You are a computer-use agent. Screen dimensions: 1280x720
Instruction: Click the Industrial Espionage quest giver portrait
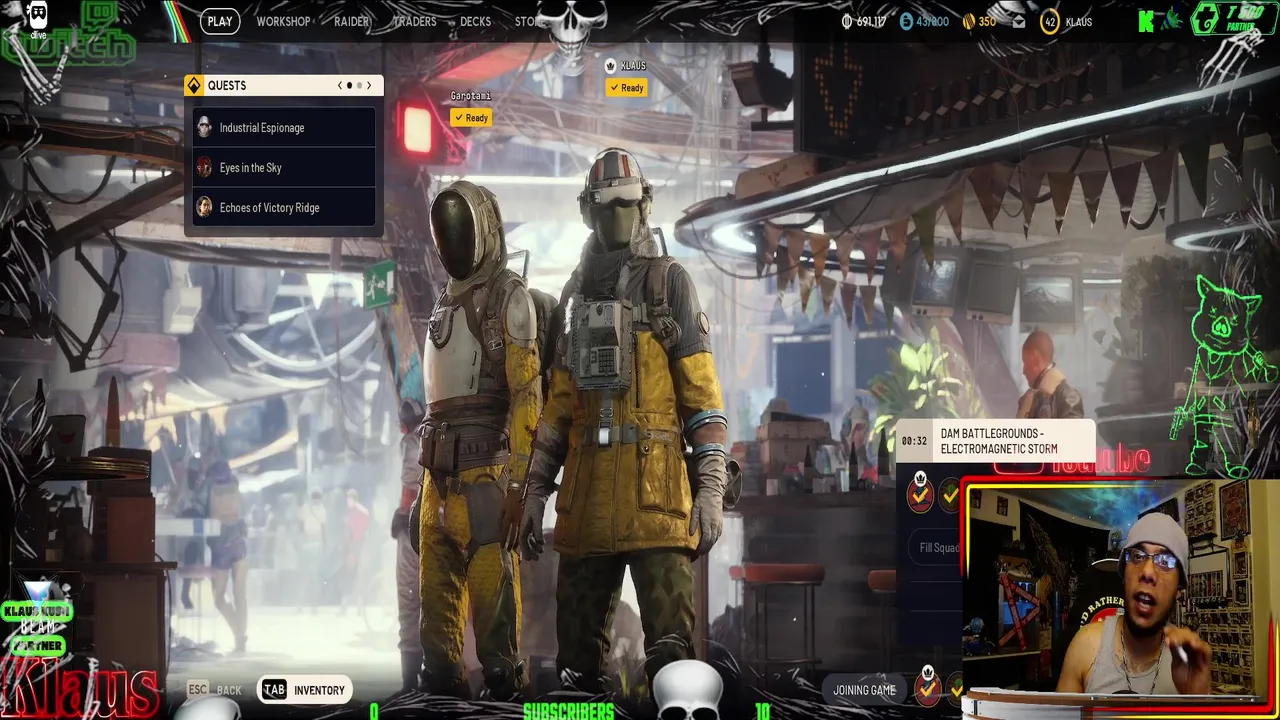click(x=204, y=127)
